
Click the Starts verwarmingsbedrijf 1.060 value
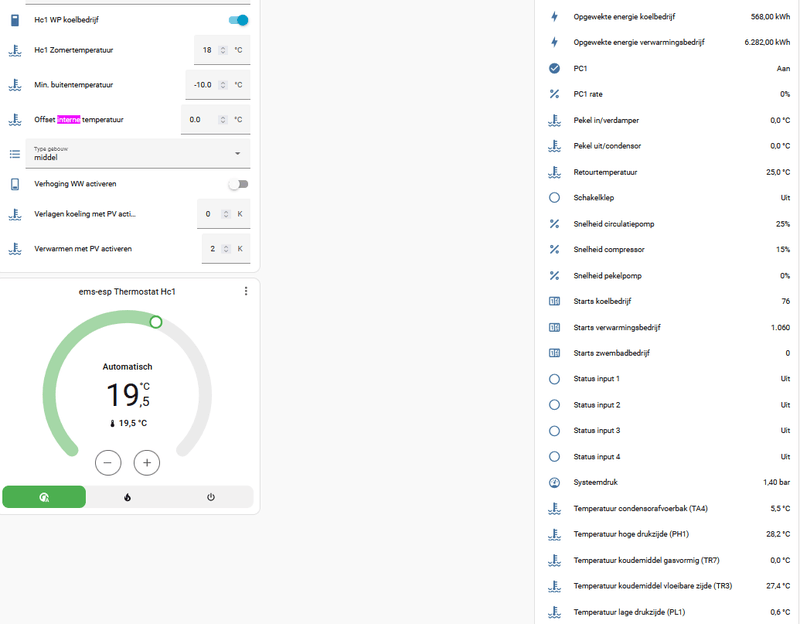[780, 327]
